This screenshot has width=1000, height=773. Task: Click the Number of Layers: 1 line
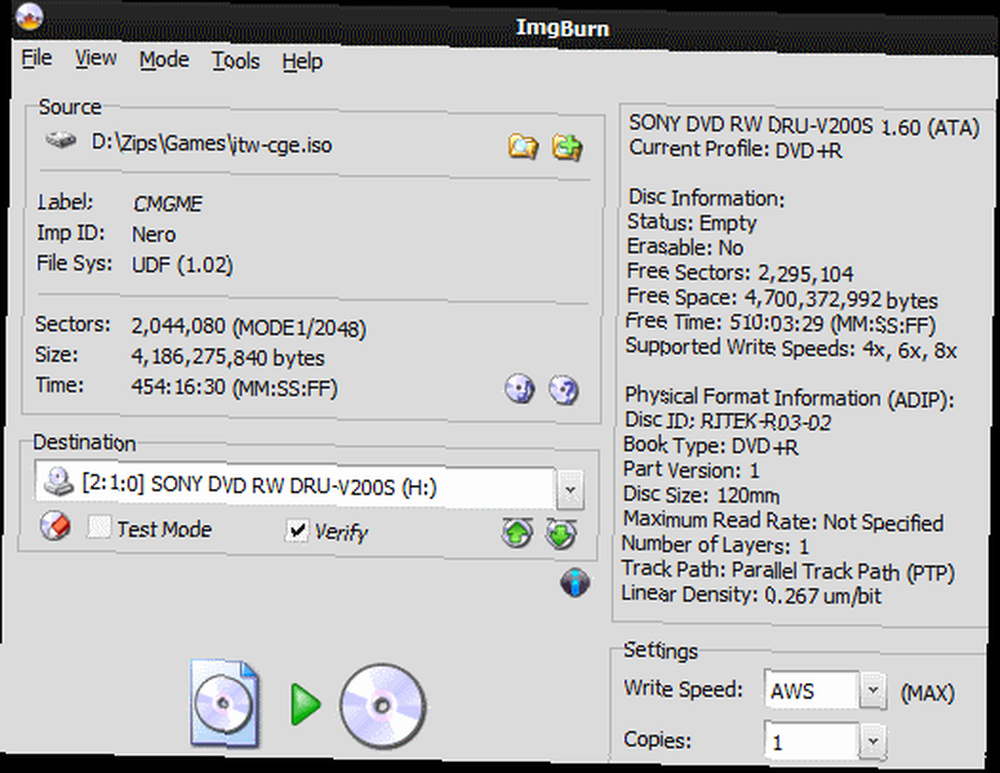[715, 545]
